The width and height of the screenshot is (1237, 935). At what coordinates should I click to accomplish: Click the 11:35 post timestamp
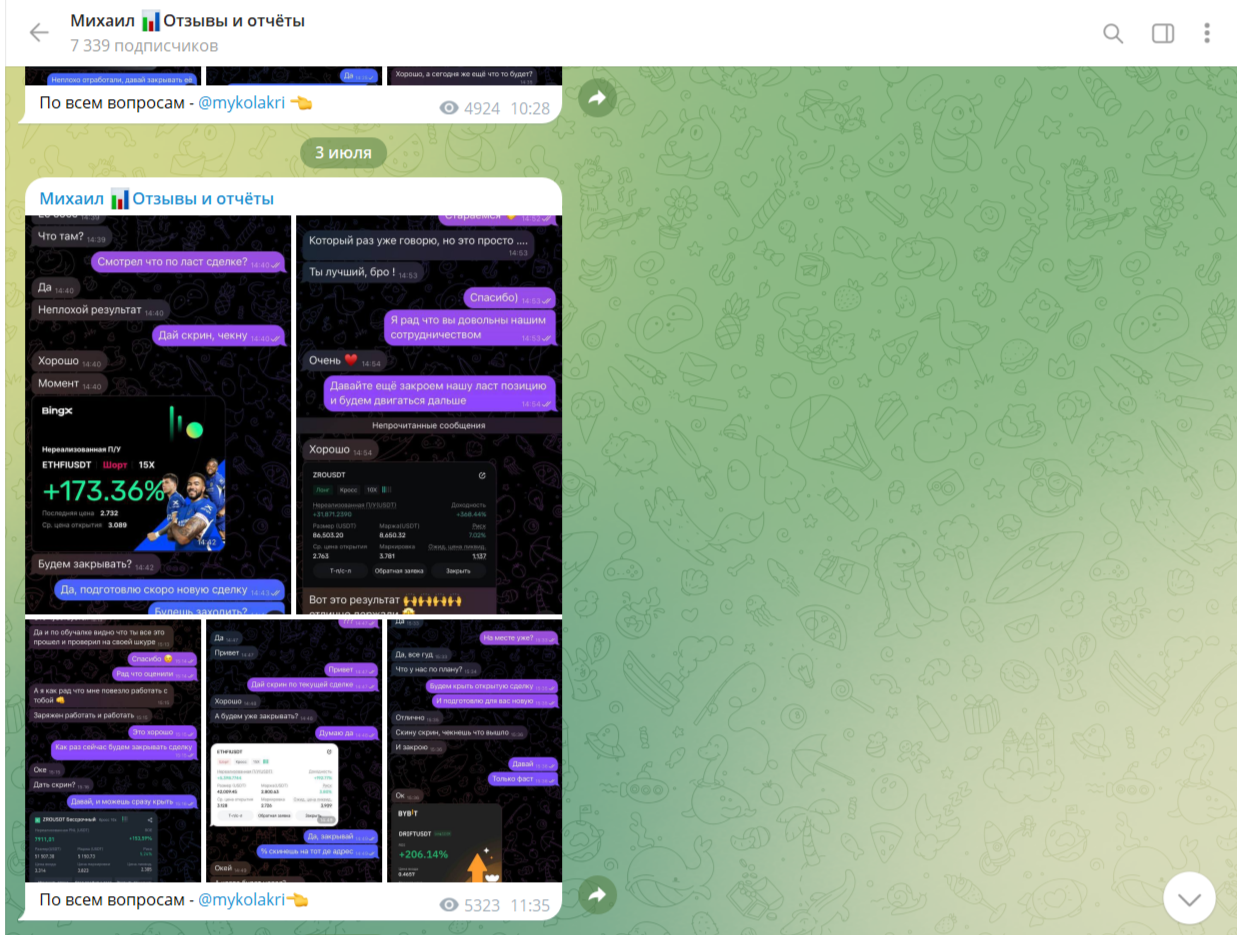pyautogui.click(x=530, y=906)
